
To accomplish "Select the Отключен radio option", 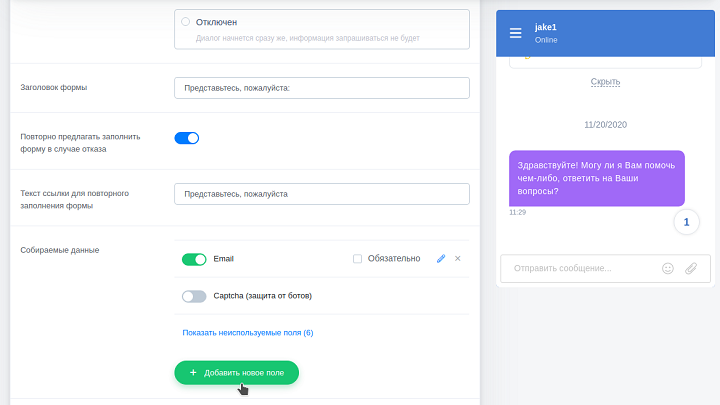I will click(186, 22).
